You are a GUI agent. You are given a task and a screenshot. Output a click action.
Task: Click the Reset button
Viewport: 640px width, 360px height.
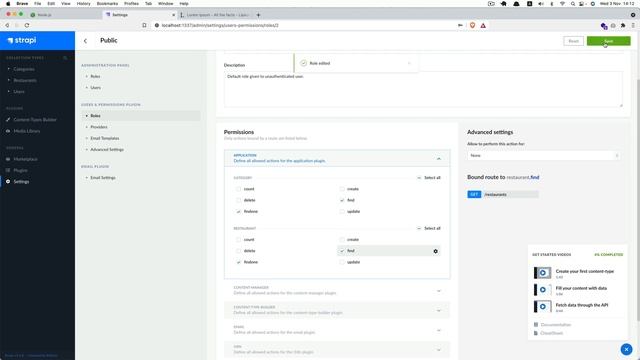(573, 41)
